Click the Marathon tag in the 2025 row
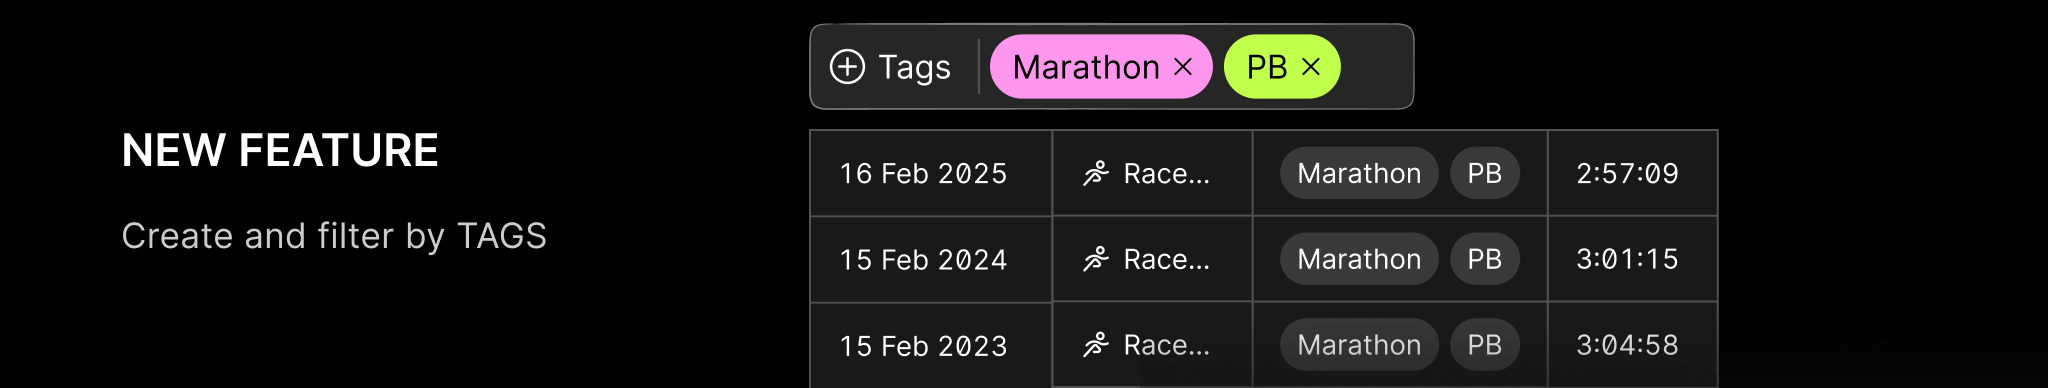This screenshot has height=388, width=2048. tap(1359, 174)
